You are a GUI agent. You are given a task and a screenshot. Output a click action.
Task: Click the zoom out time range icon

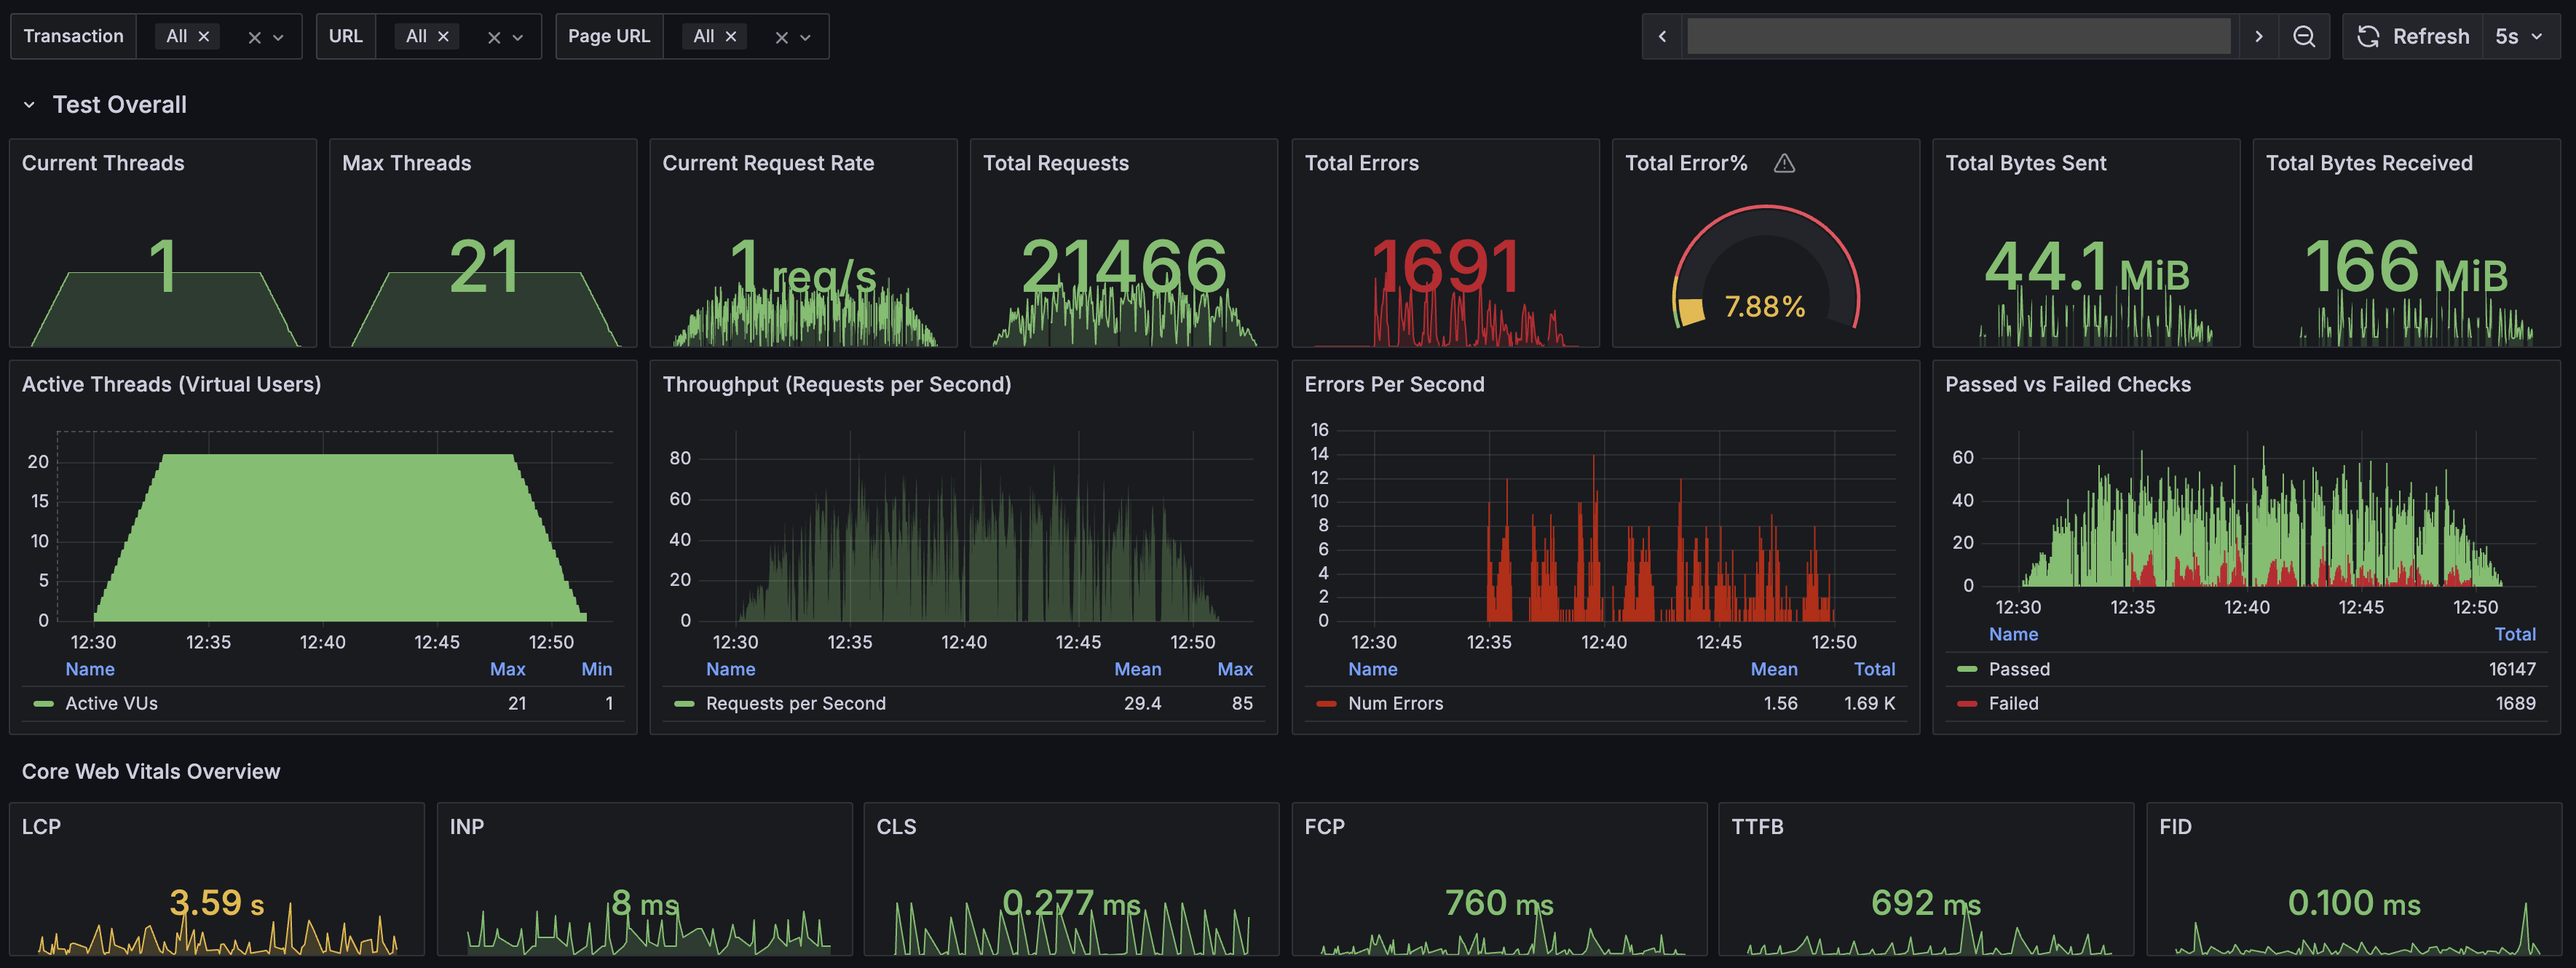(x=2304, y=37)
